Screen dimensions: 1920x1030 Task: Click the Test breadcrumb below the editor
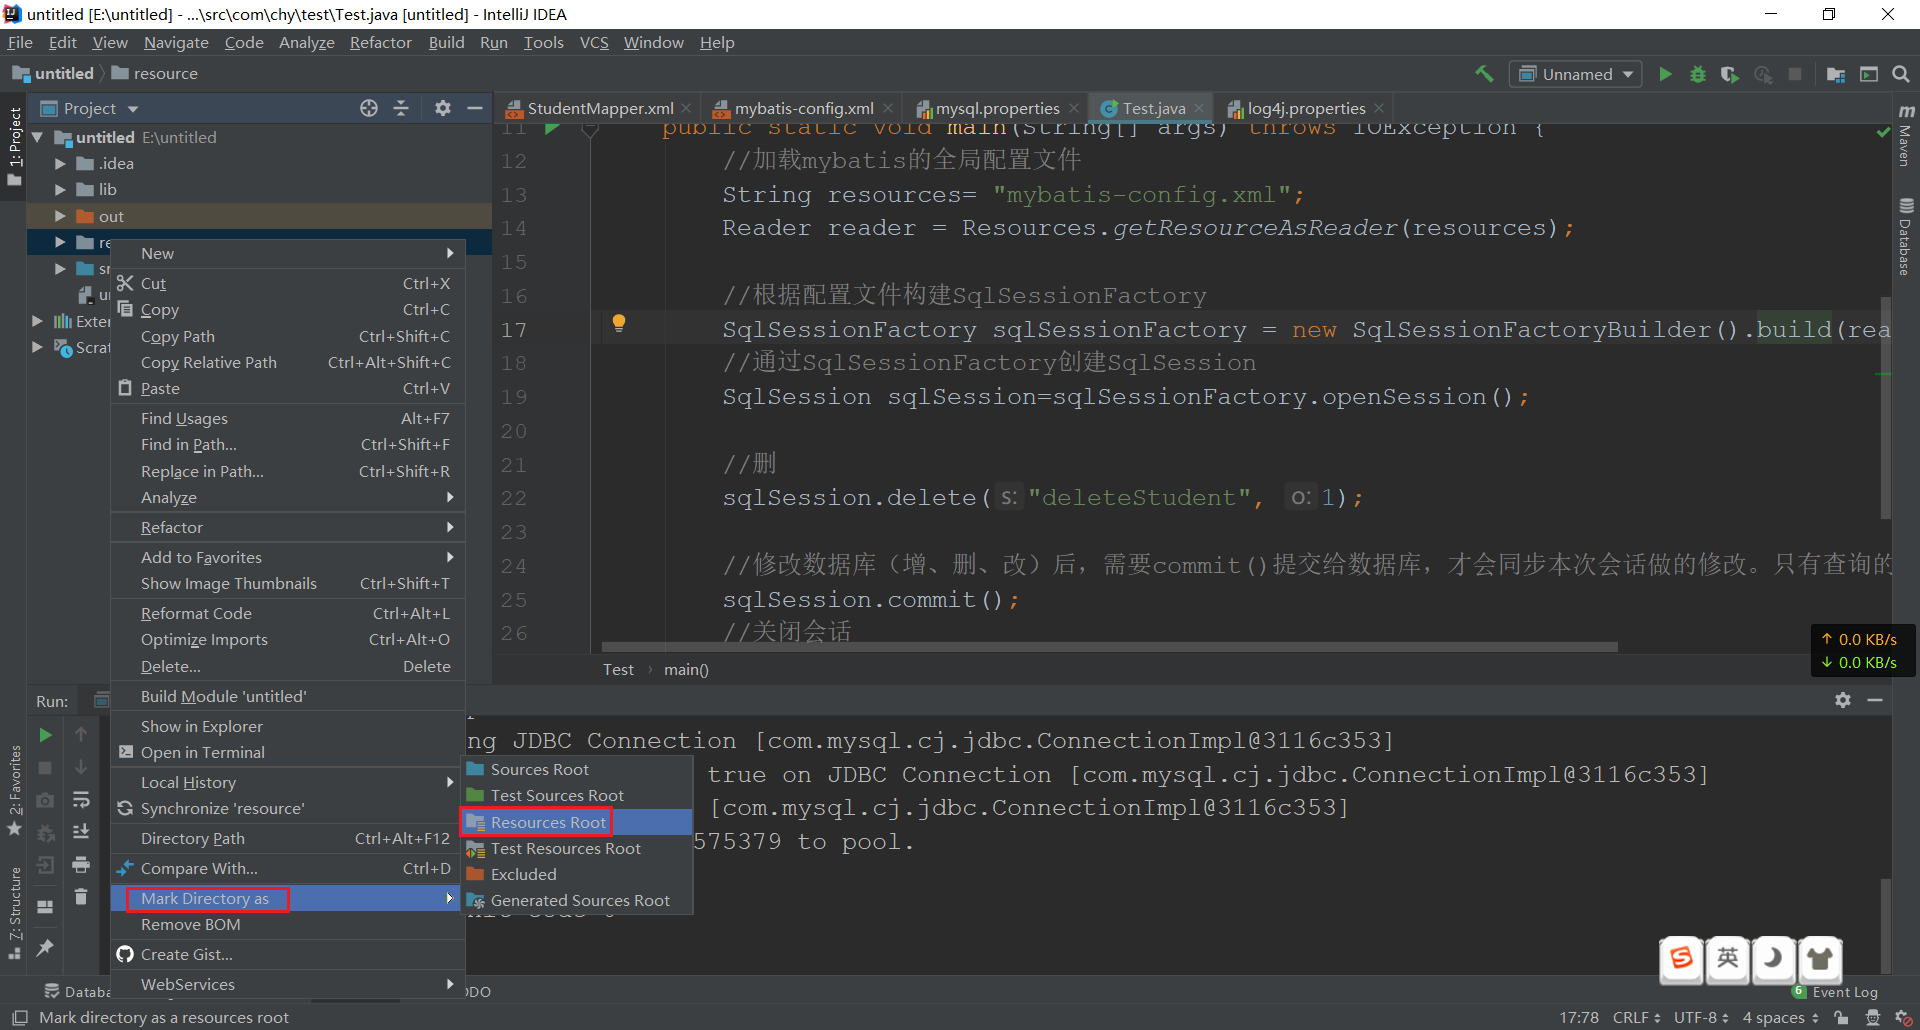618,670
